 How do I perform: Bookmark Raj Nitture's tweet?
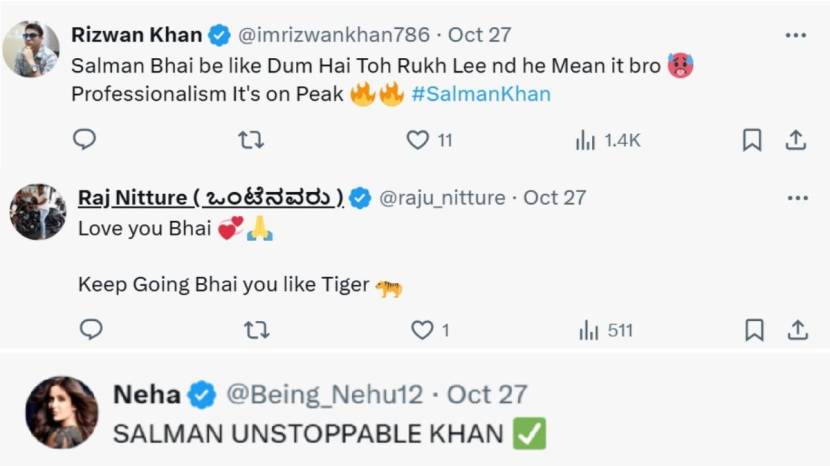tap(754, 330)
